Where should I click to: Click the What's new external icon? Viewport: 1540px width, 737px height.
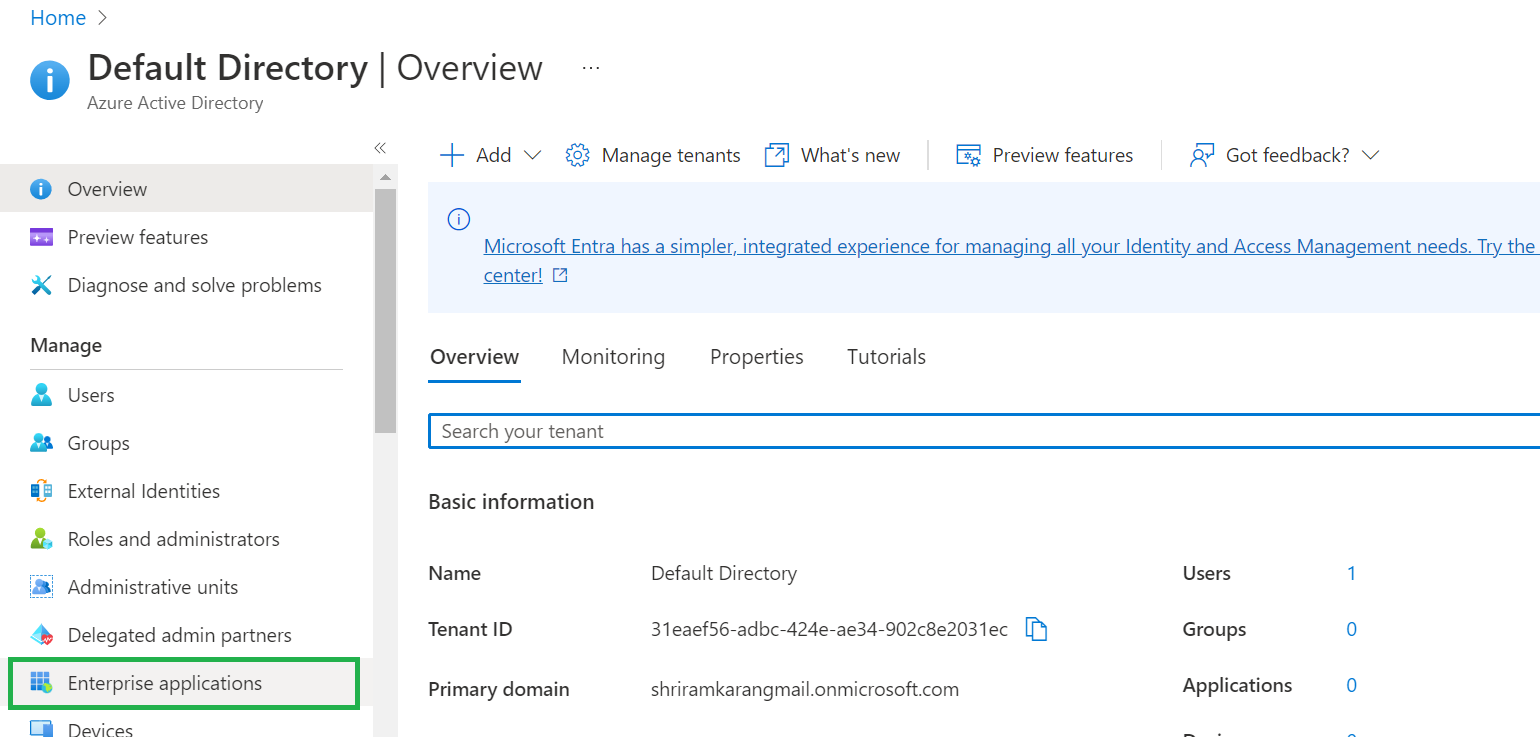[x=777, y=155]
